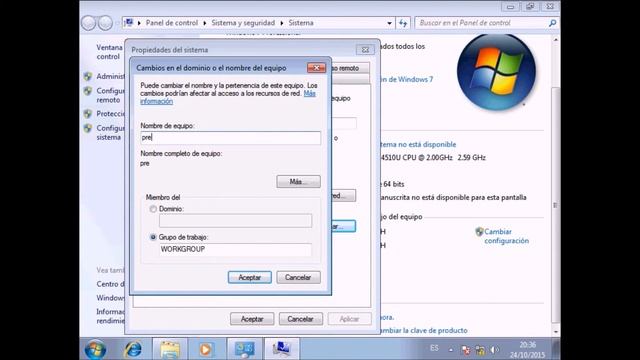Click '2.59 GHz' processor value
Viewport: 640px width, 360px height.
(x=471, y=158)
